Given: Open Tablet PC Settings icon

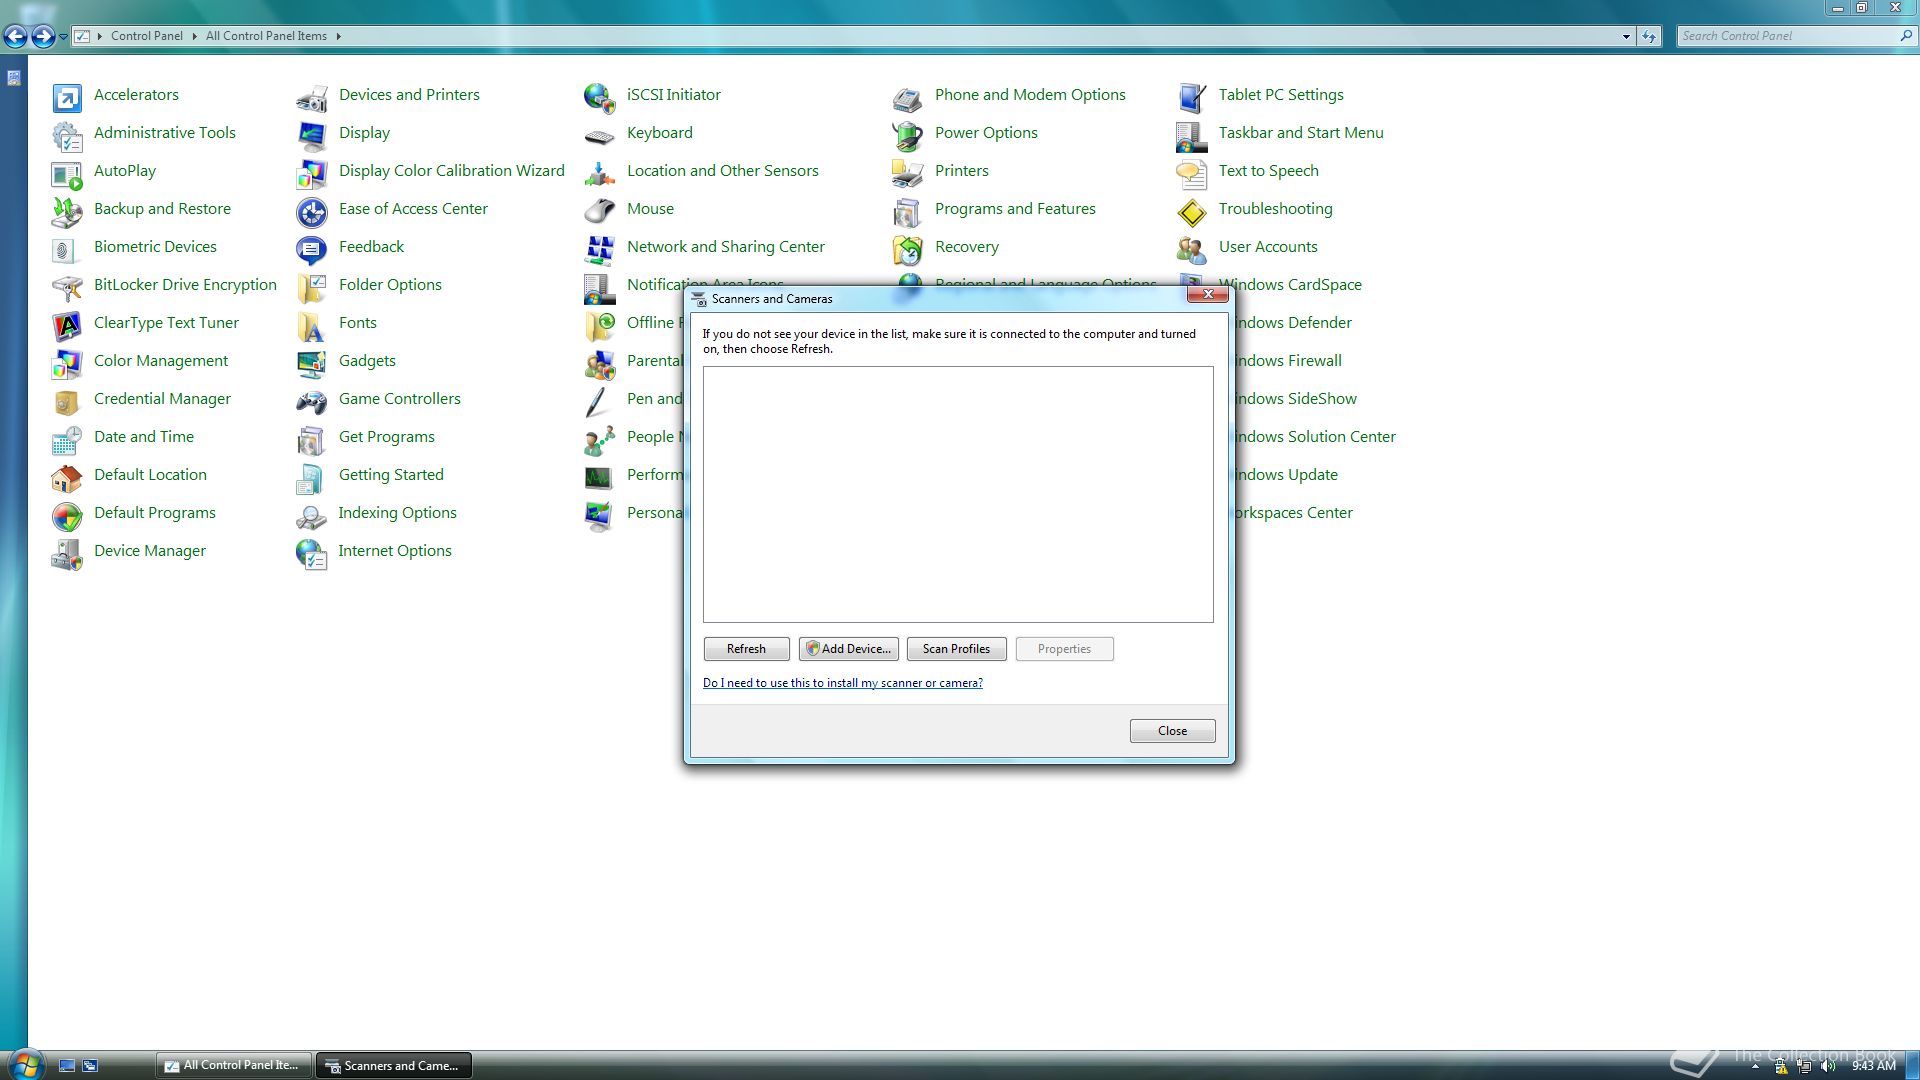Looking at the screenshot, I should click(1192, 97).
